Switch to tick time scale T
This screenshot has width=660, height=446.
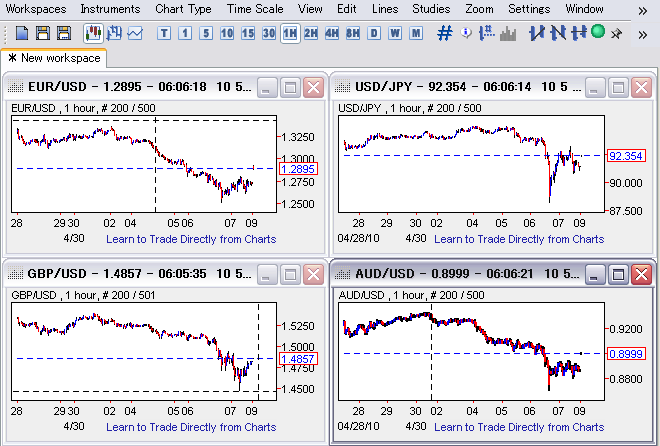point(164,33)
